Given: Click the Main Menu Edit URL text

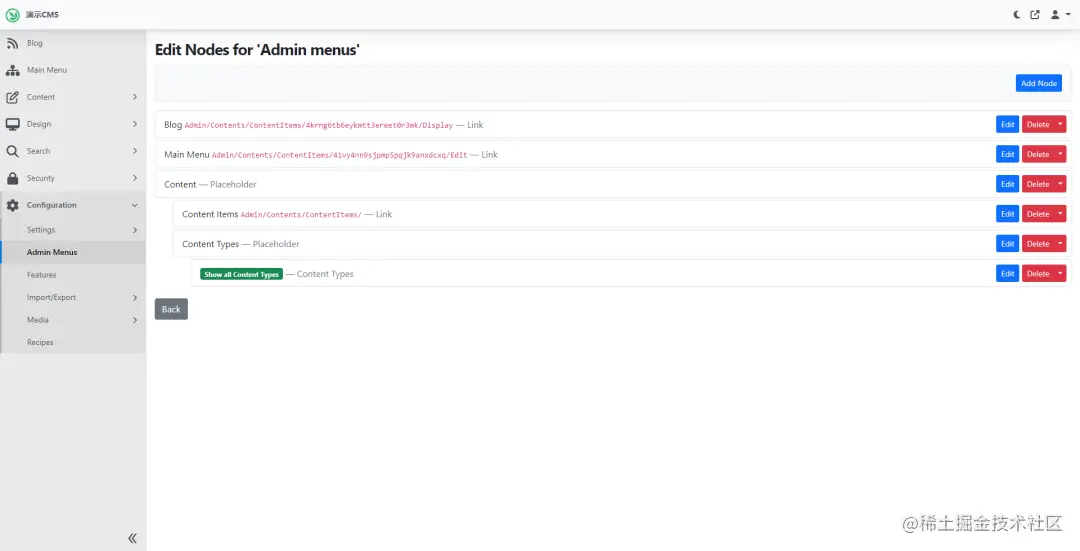Looking at the screenshot, I should pyautogui.click(x=340, y=155).
